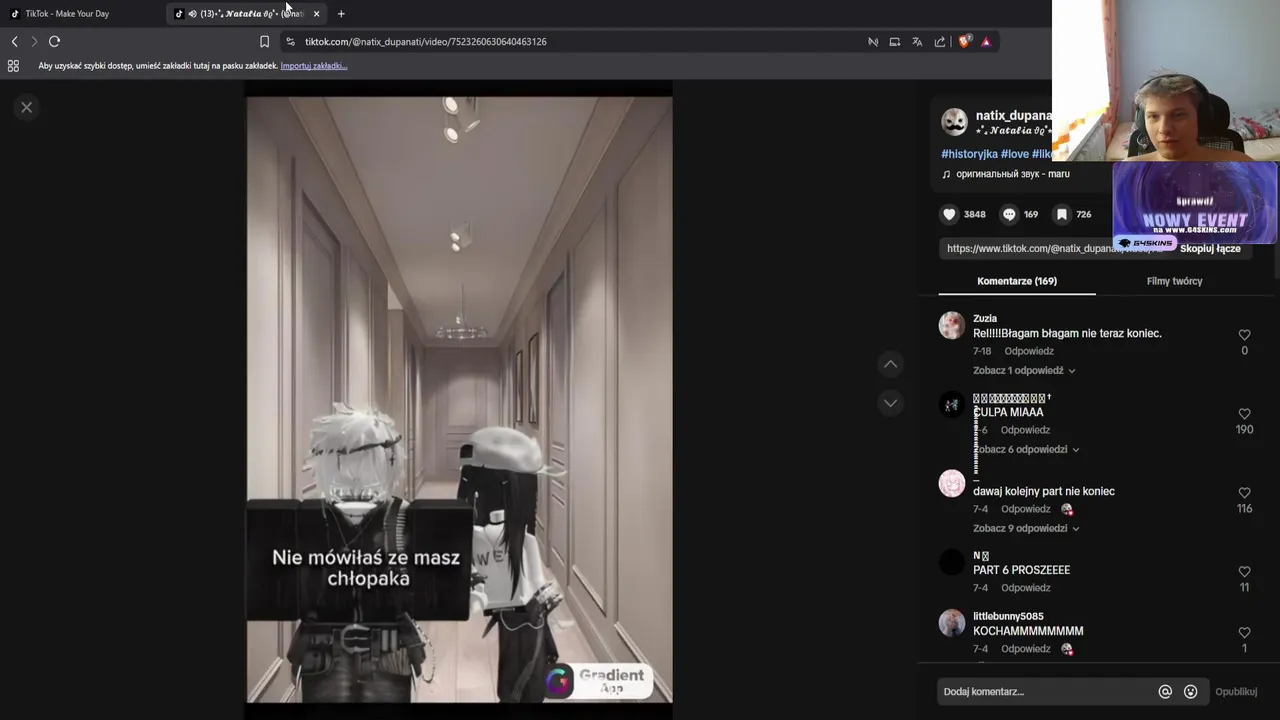This screenshot has width=1280, height=720.
Task: Click the 'Zuzia' commenter name
Action: pos(985,318)
